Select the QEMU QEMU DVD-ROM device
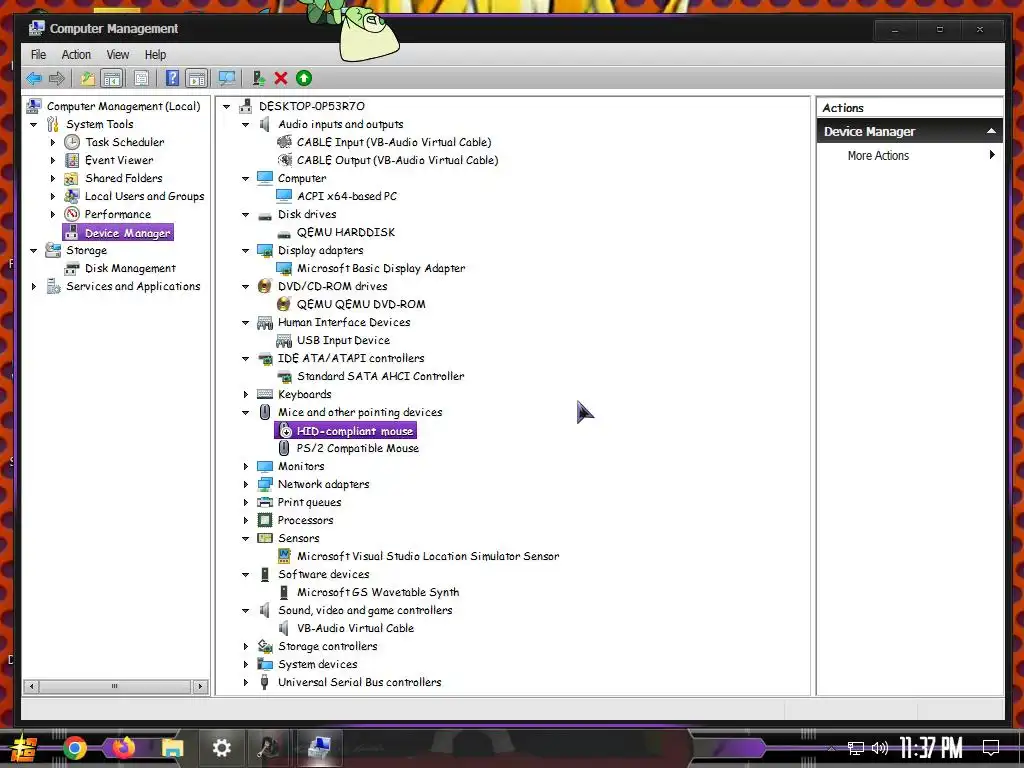This screenshot has width=1024, height=768. point(361,304)
